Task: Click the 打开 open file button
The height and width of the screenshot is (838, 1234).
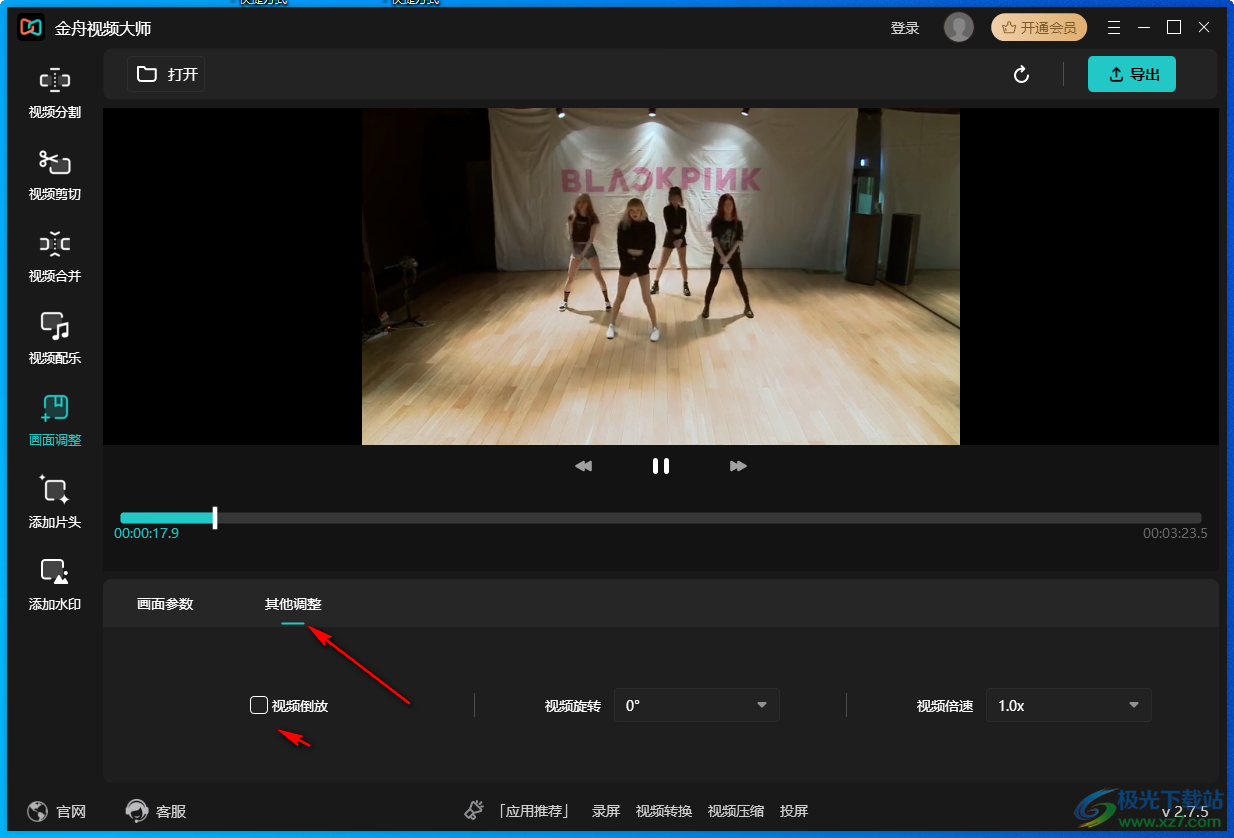Action: 166,74
